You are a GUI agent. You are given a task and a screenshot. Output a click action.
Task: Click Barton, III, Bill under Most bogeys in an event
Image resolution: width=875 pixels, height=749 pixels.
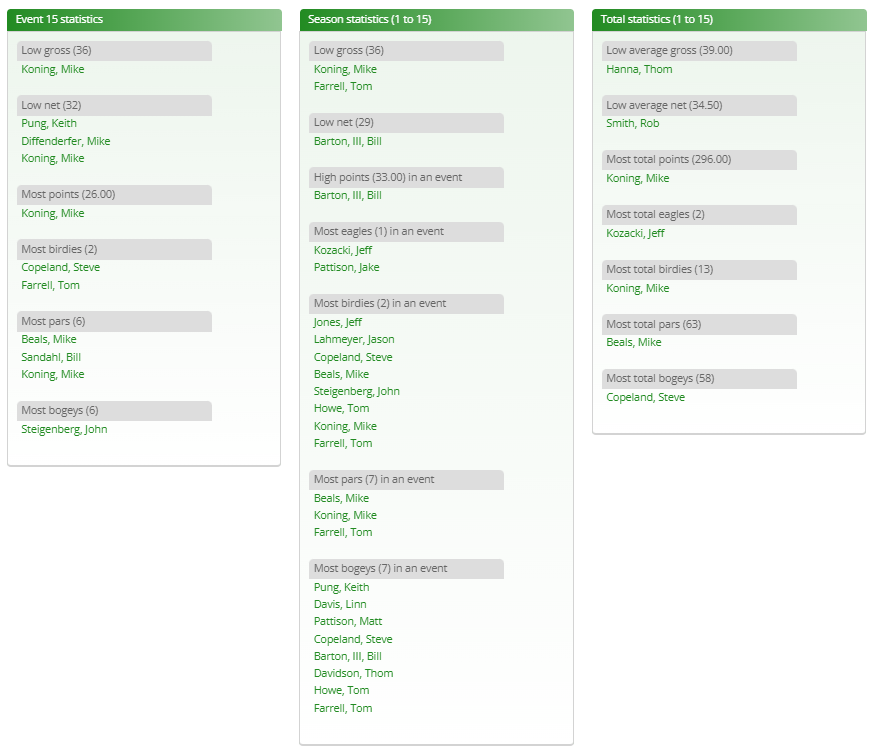(348, 656)
